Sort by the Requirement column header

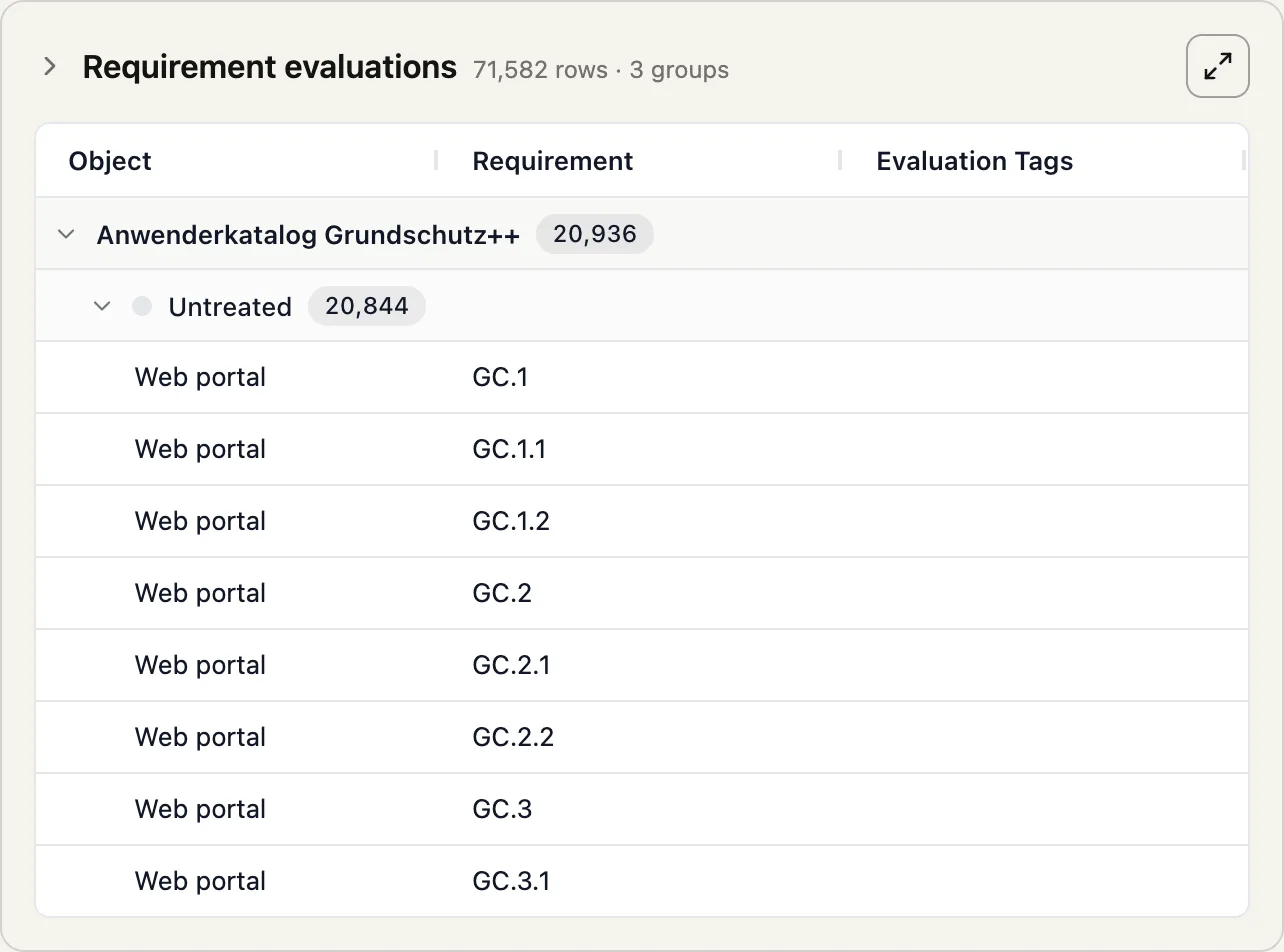(553, 161)
